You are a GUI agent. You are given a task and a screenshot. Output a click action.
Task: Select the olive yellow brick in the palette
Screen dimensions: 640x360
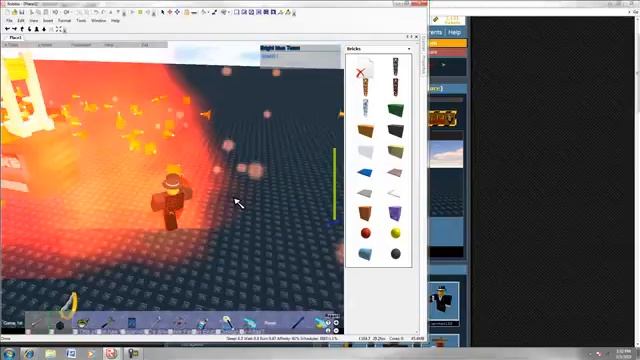pos(396,151)
